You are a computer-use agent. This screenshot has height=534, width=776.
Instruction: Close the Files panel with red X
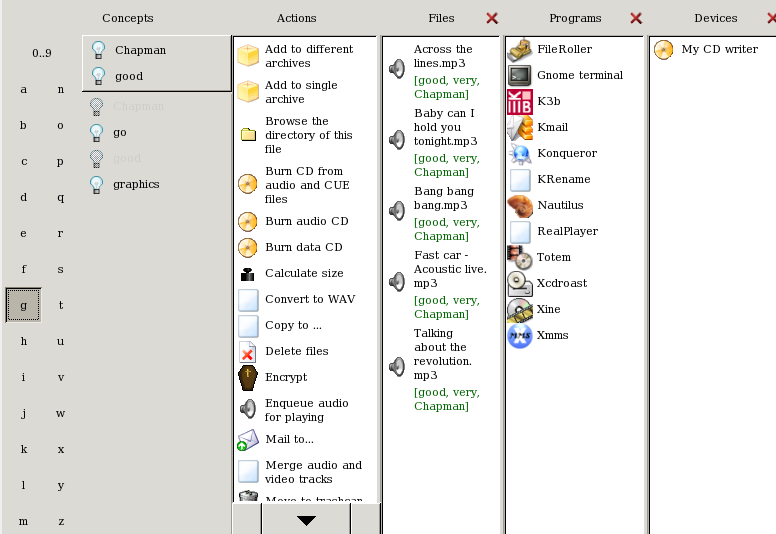(491, 18)
